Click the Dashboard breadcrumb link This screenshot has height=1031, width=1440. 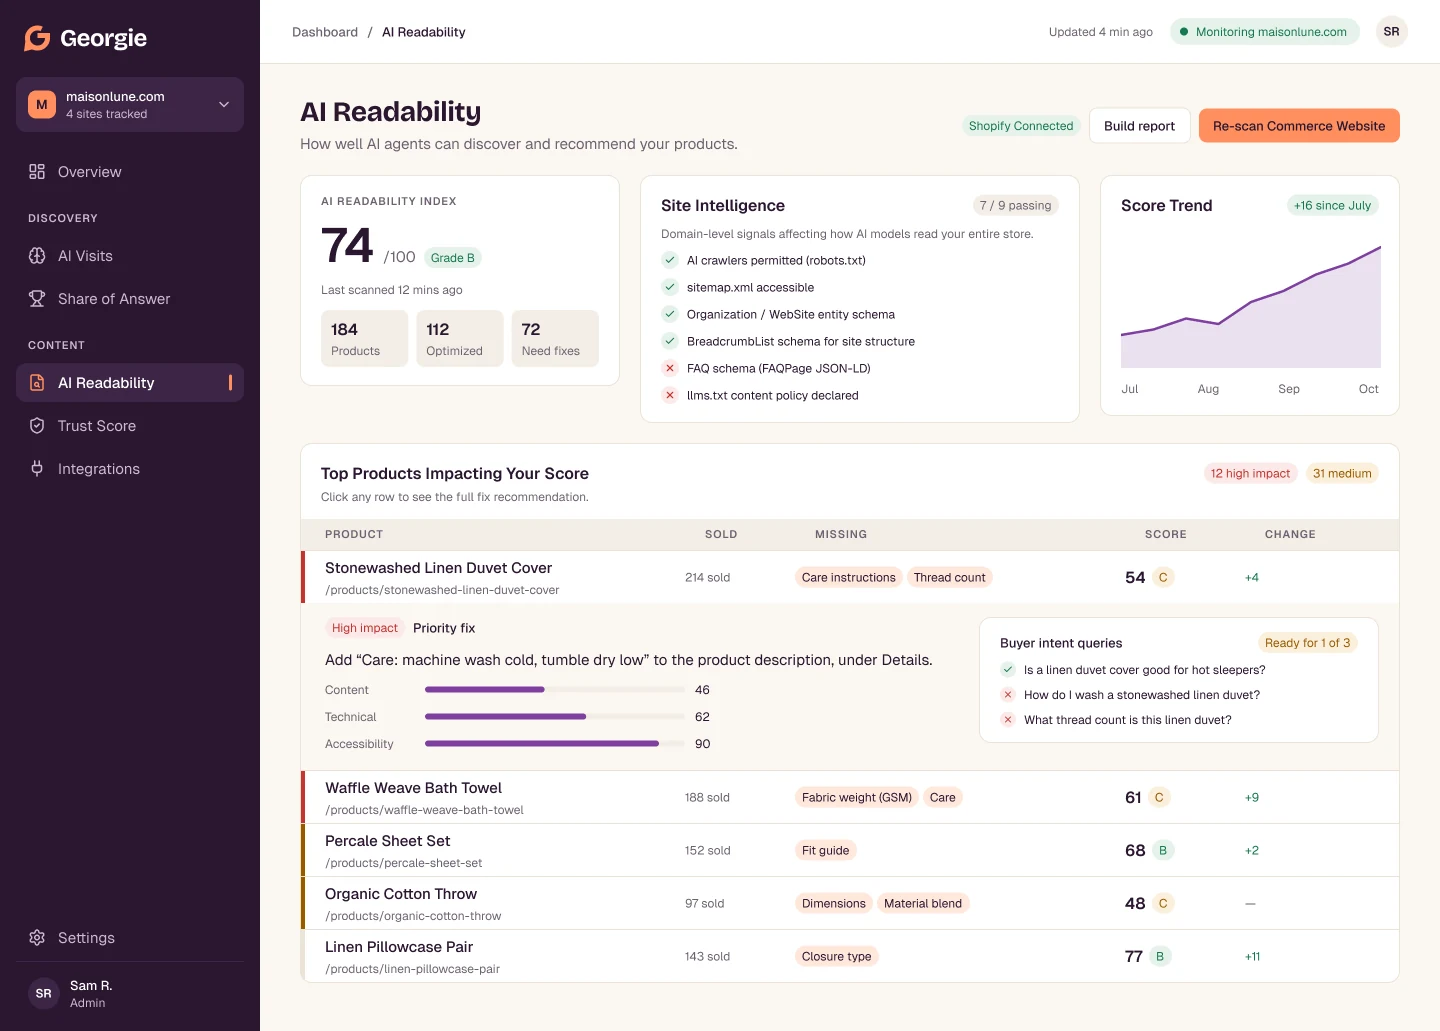[x=325, y=32]
